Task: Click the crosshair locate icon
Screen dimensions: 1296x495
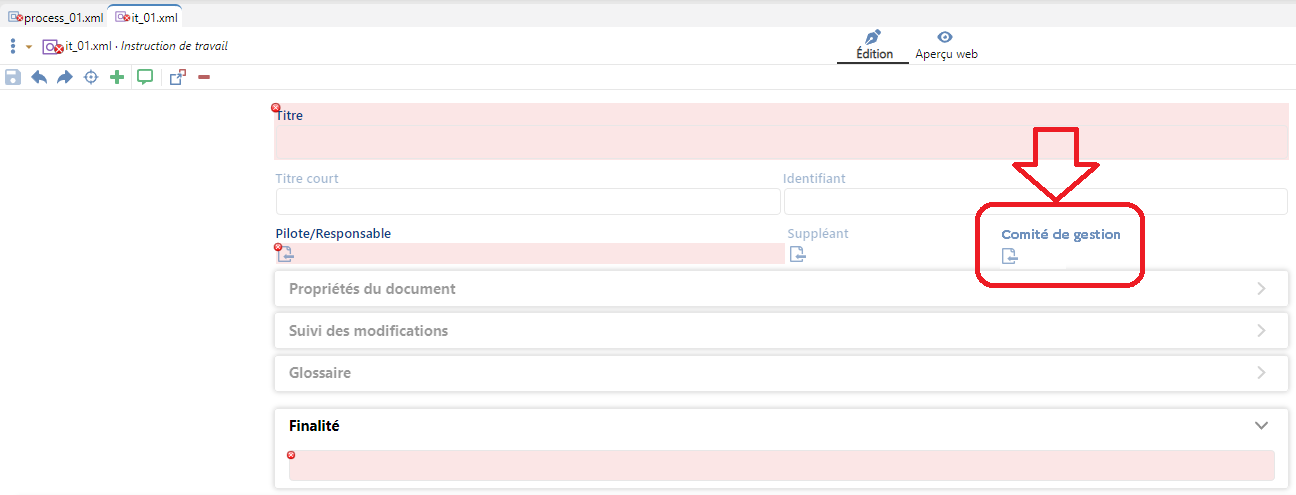Action: 91,77
